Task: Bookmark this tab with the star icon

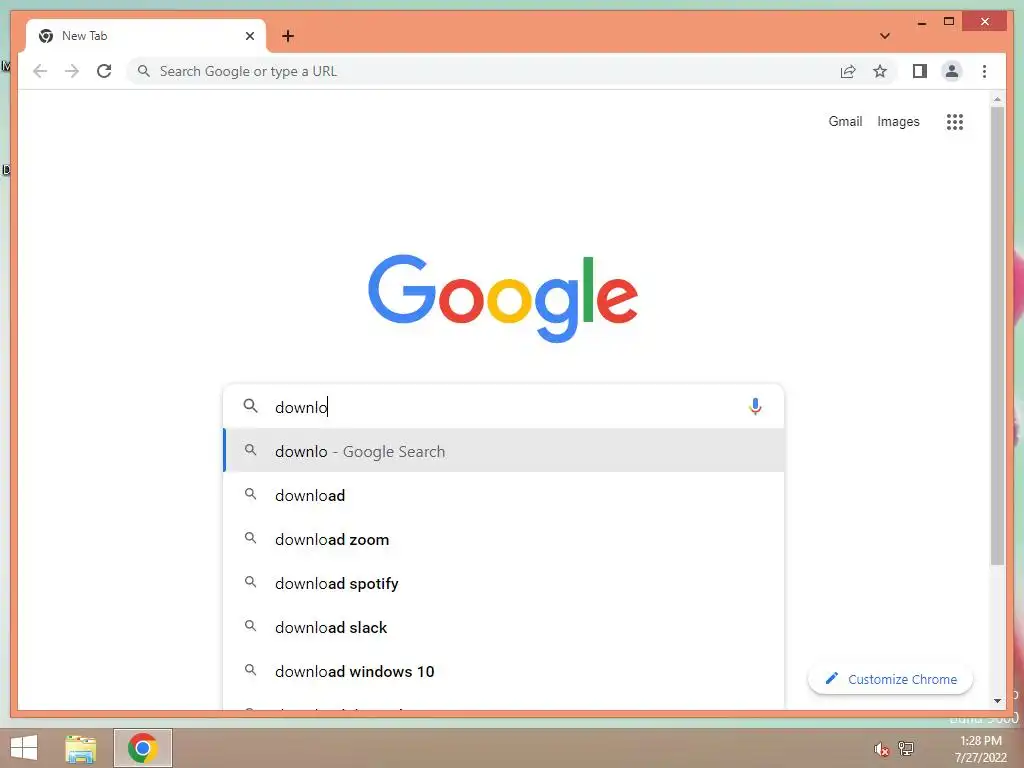Action: click(880, 71)
